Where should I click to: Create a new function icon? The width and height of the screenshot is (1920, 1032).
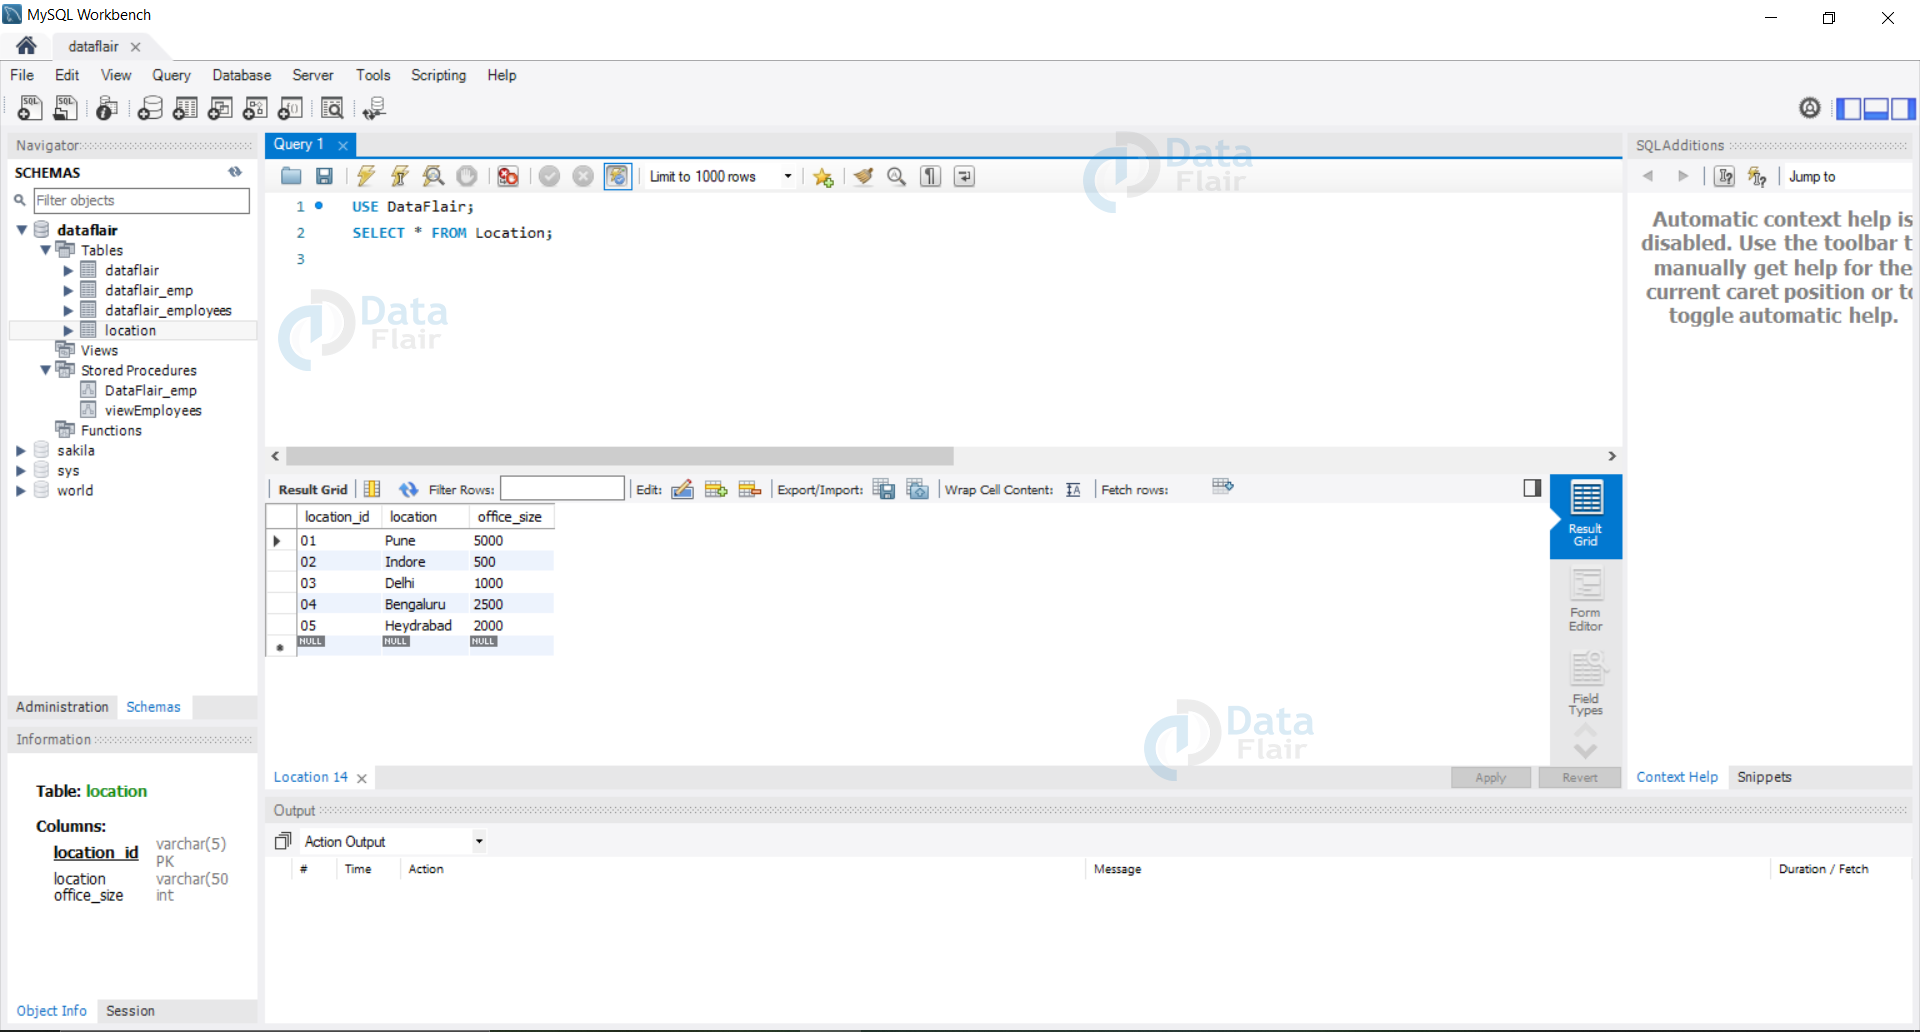point(290,108)
